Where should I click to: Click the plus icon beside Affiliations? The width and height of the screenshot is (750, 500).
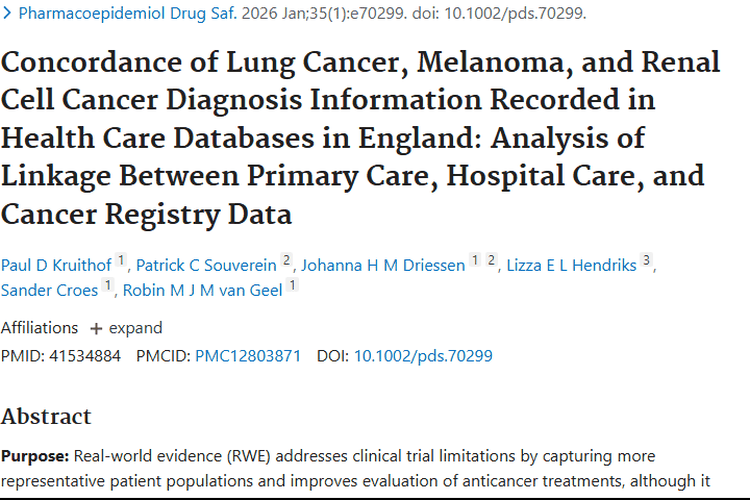click(96, 328)
